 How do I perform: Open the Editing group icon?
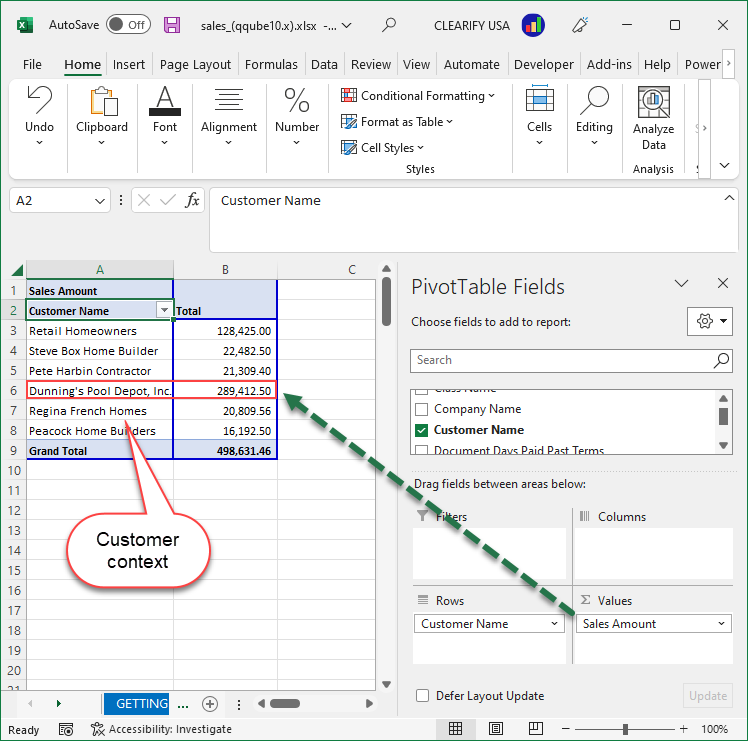tap(594, 100)
